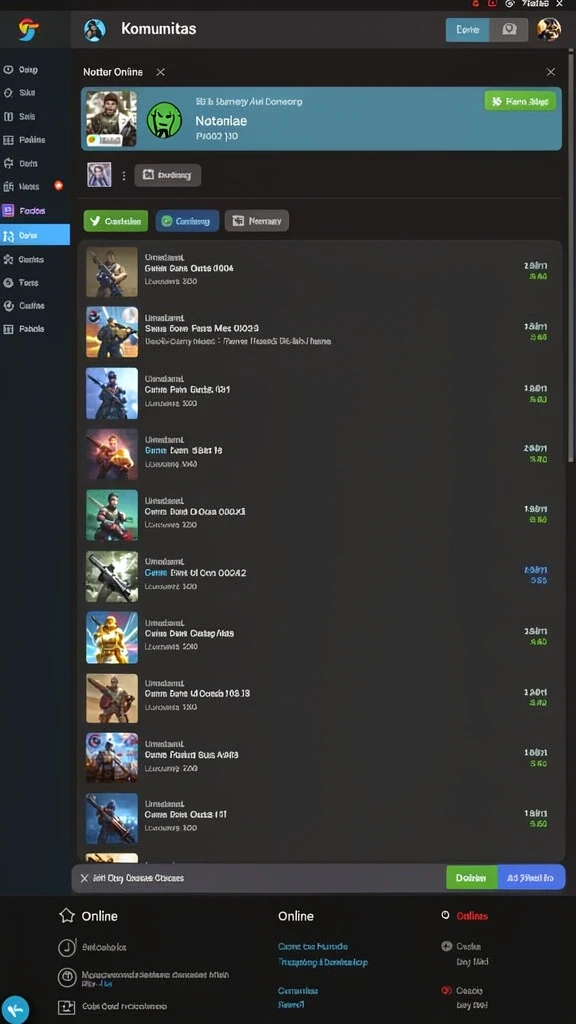This screenshot has height=1024, width=576.
Task: Click the green face avatar in the blue banner
Action: coord(165,120)
